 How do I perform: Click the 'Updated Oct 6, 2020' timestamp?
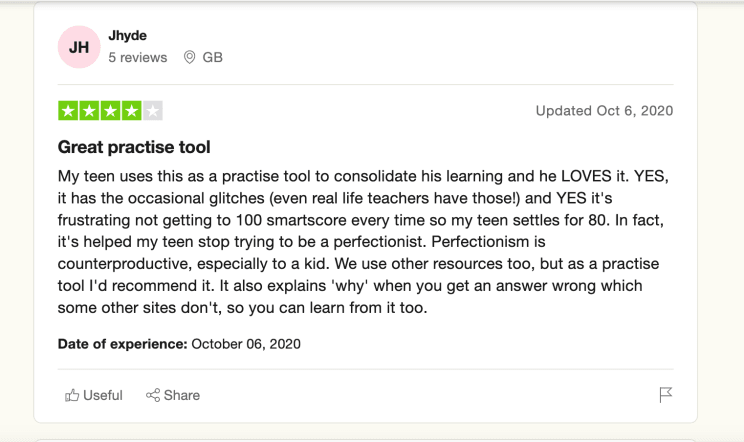tap(604, 110)
